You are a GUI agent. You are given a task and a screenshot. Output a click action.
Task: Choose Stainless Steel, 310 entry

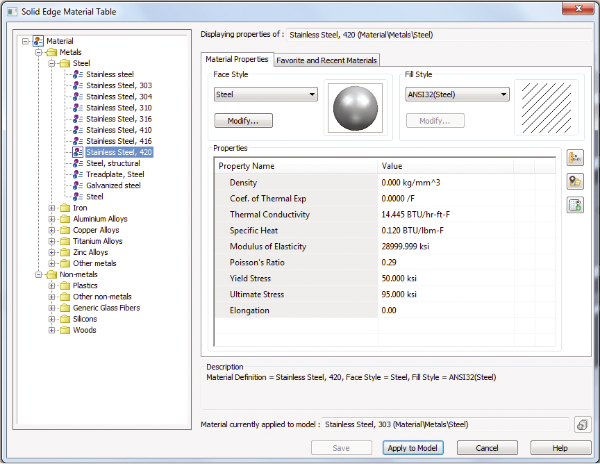pos(119,107)
